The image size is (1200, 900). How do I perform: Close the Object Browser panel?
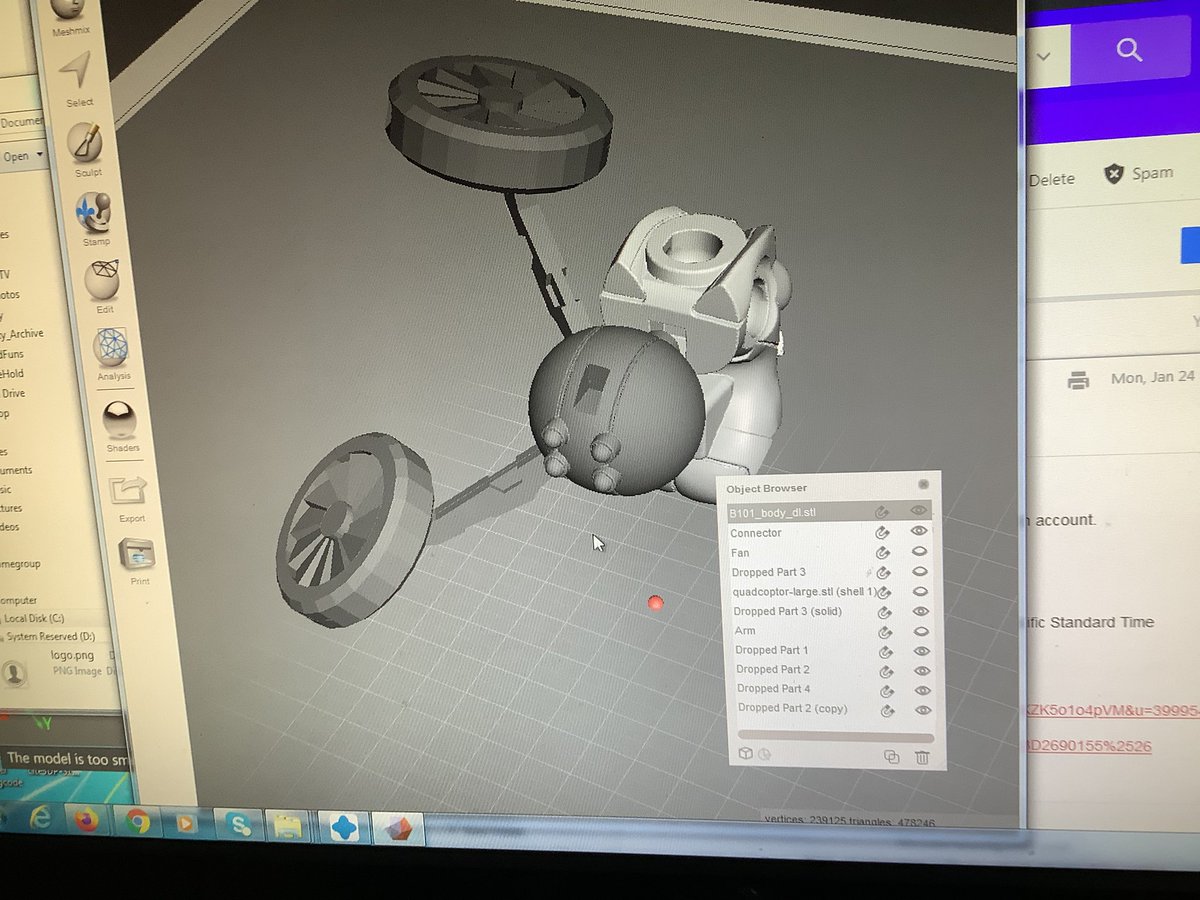924,484
